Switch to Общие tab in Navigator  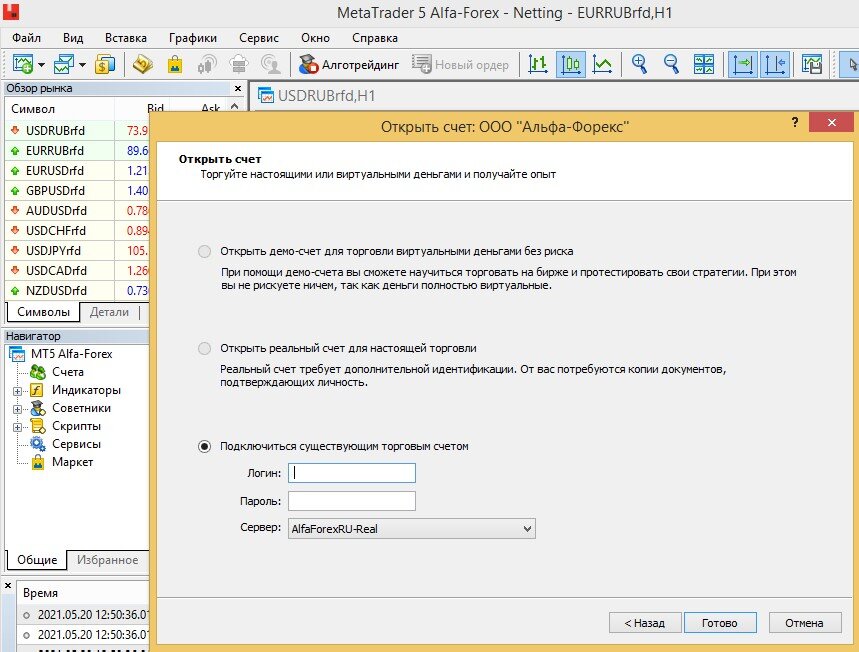click(37, 560)
